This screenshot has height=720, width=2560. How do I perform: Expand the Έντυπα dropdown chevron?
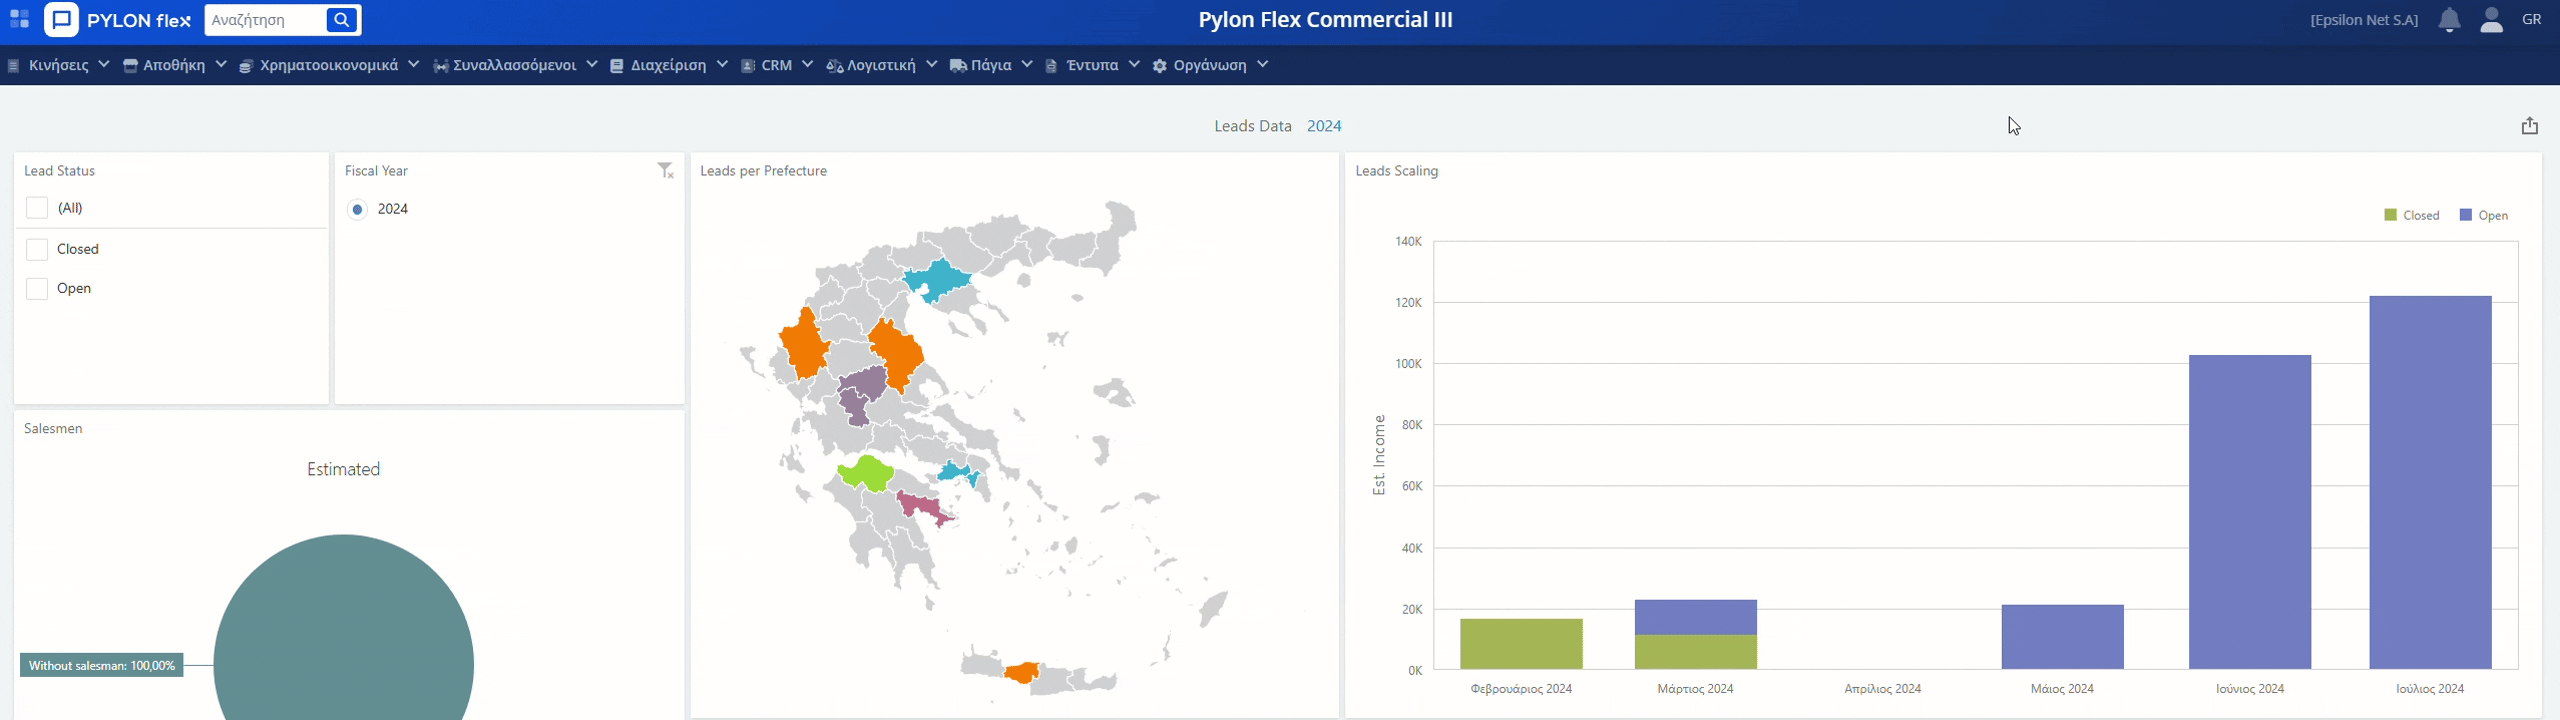pyautogui.click(x=1134, y=64)
